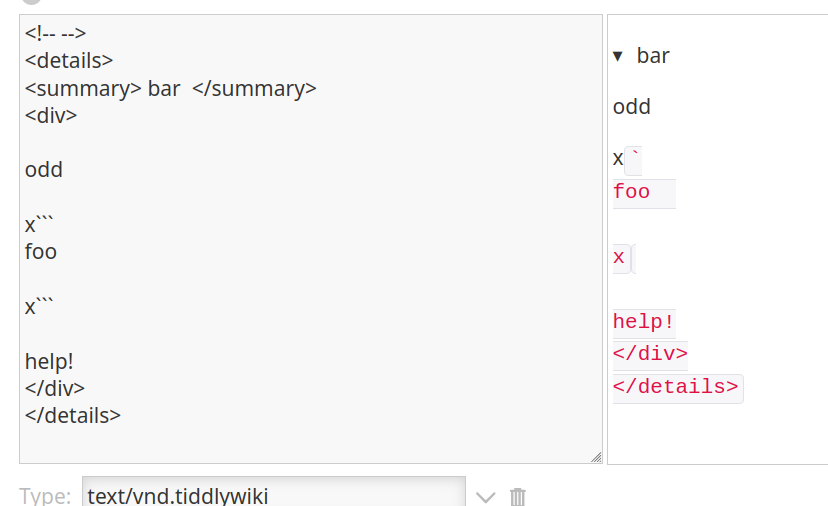
Task: Focus the Type input field
Action: coord(273,494)
